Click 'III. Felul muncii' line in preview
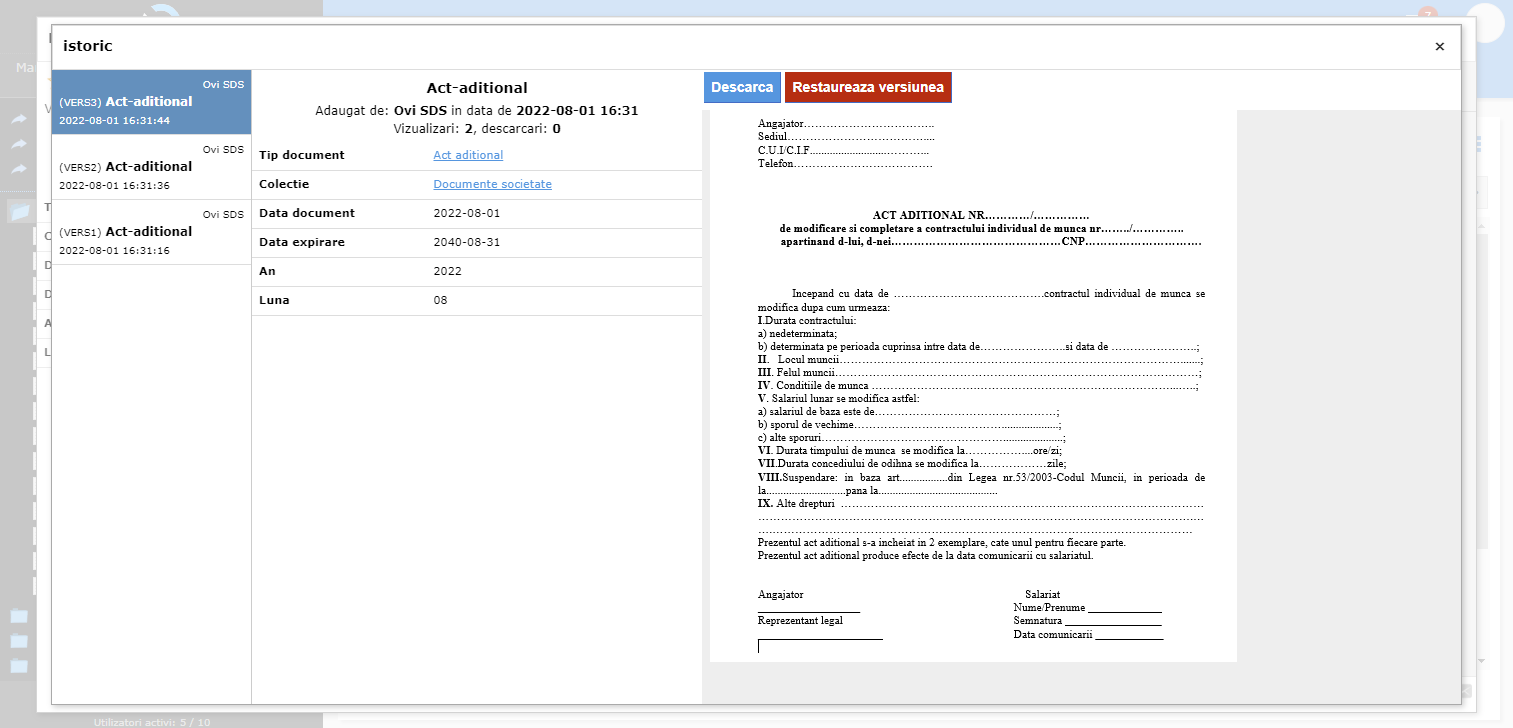Screen dimensions: 1513x728 (x=979, y=372)
